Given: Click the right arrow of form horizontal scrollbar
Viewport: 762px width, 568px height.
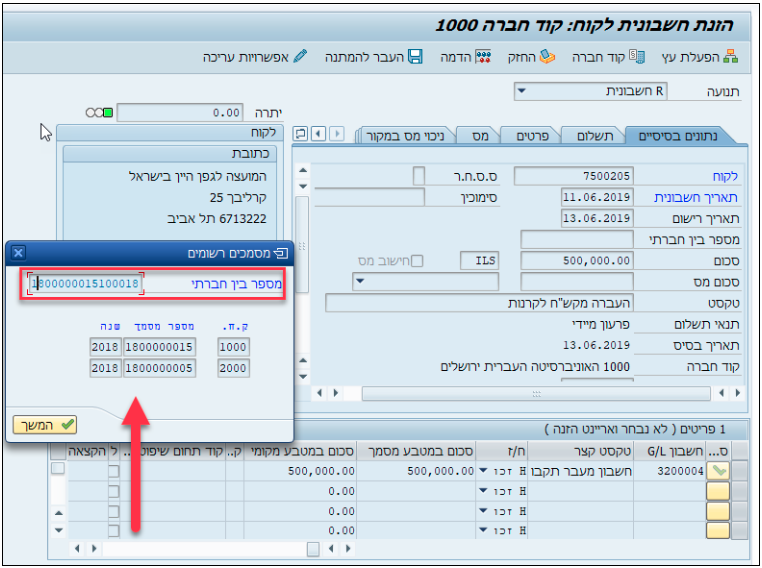Looking at the screenshot, I should 738,393.
